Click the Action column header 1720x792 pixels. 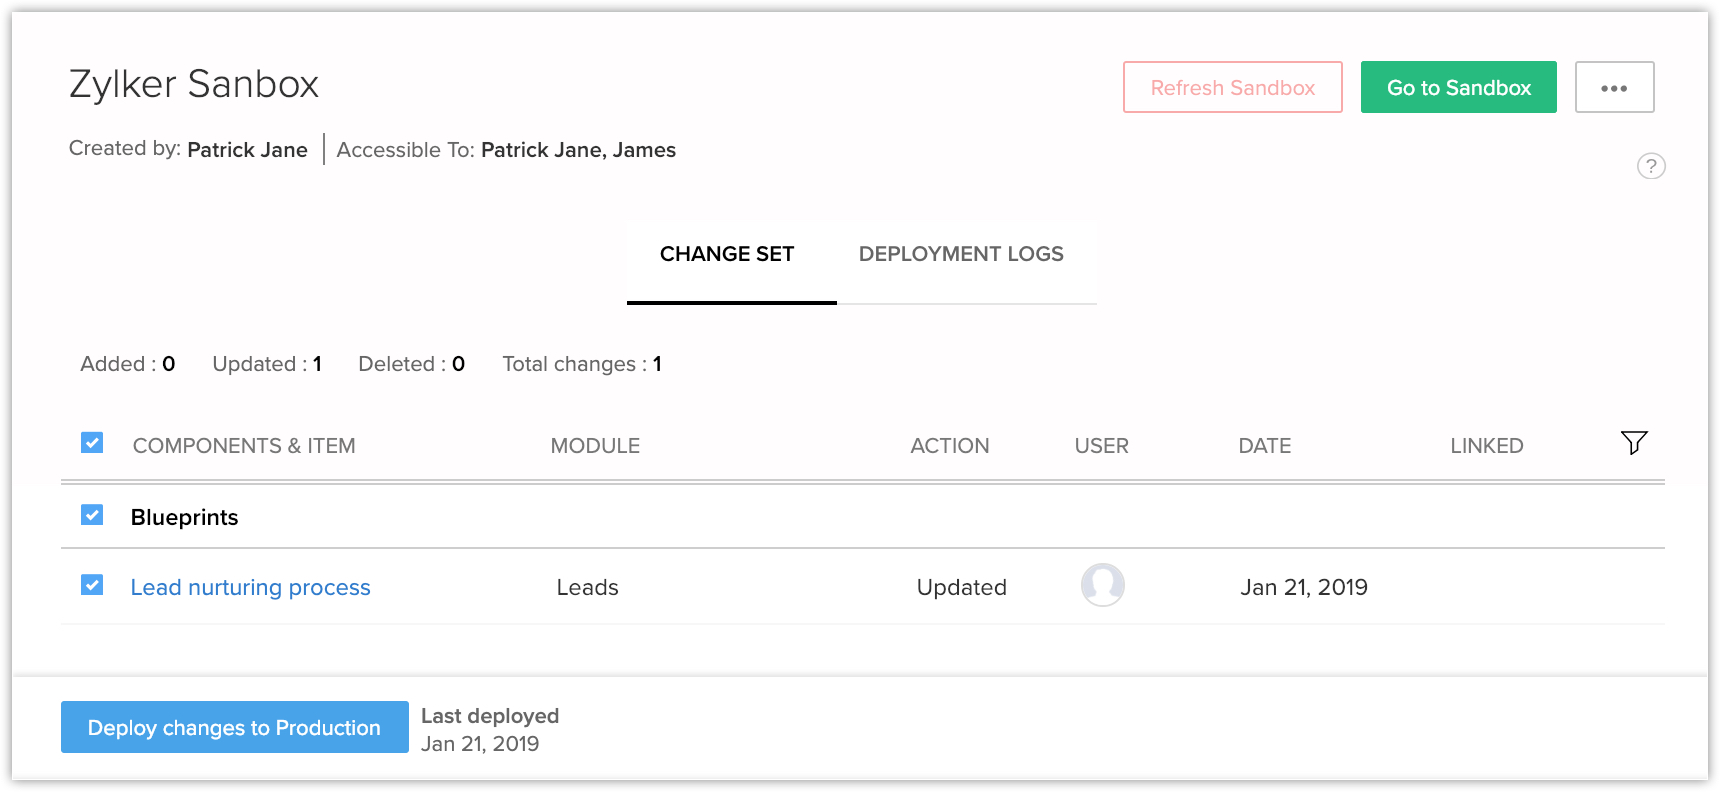tap(949, 446)
